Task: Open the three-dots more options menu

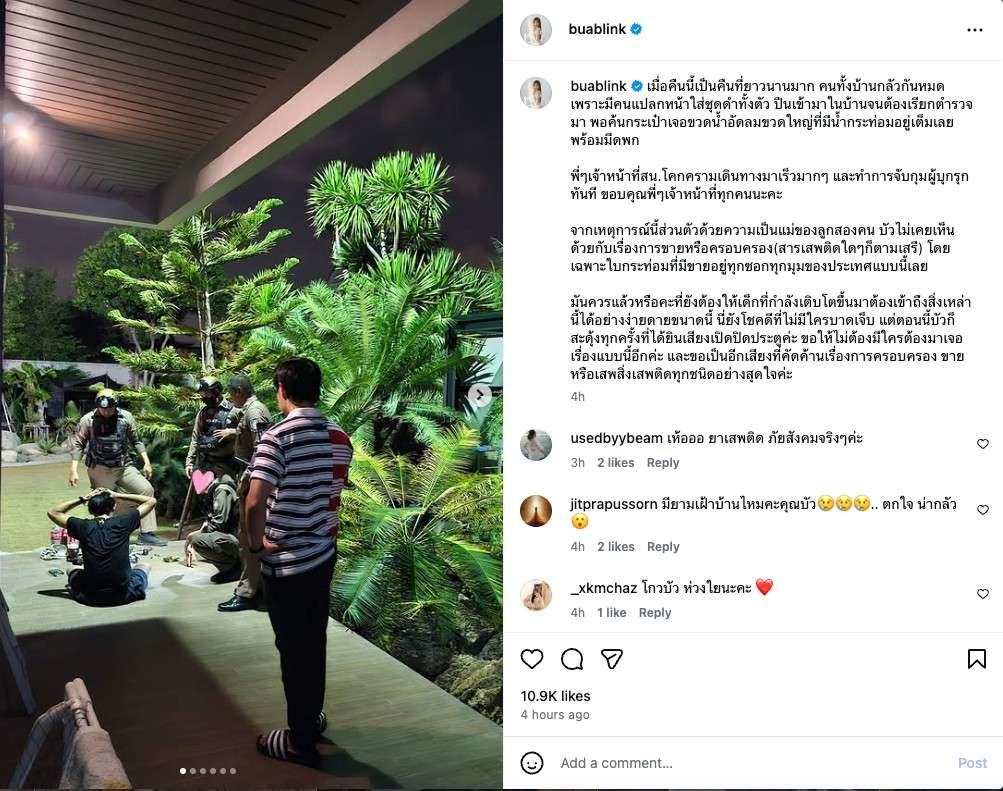Action: tap(975, 30)
